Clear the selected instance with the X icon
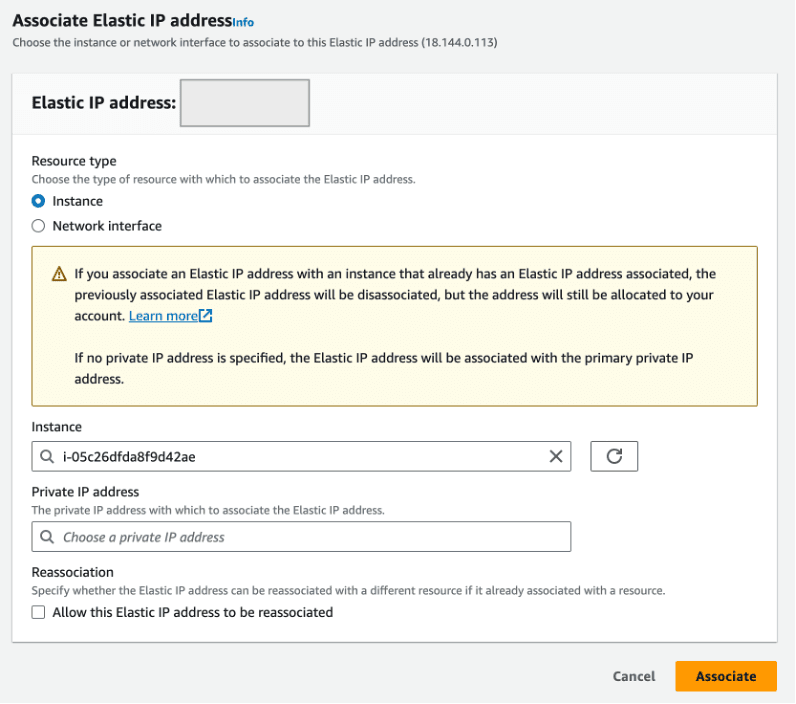Screen dimensions: 796x704 coord(556,457)
